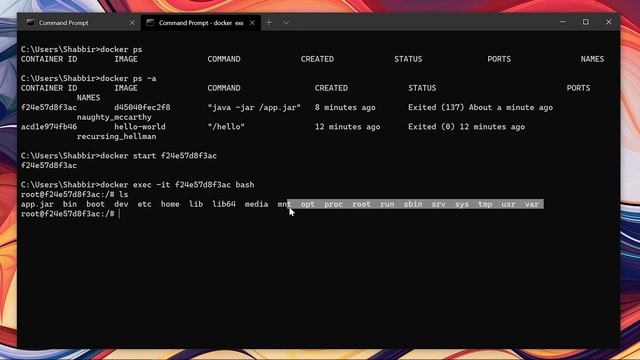The height and width of the screenshot is (360, 640).
Task: Click the terminal icon on docker tab
Action: point(150,23)
